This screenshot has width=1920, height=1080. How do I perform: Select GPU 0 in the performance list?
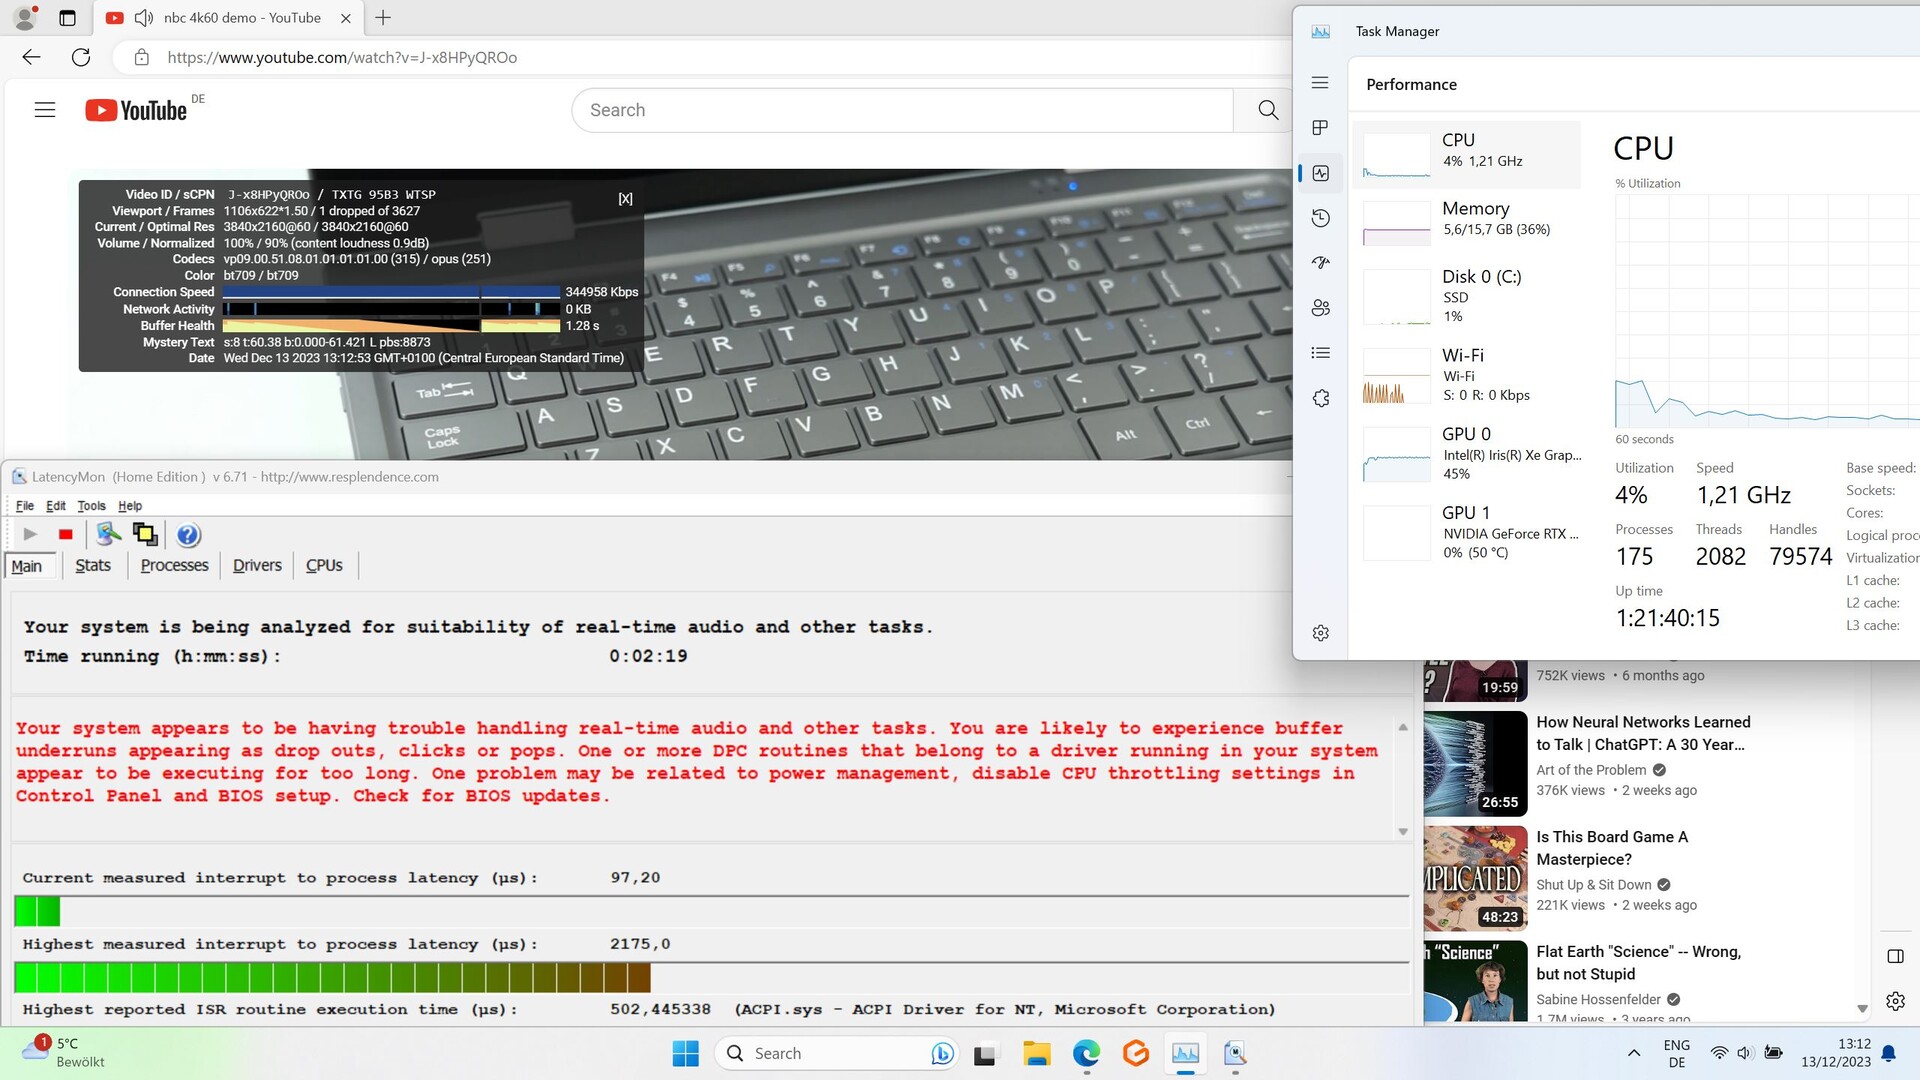coord(1470,453)
